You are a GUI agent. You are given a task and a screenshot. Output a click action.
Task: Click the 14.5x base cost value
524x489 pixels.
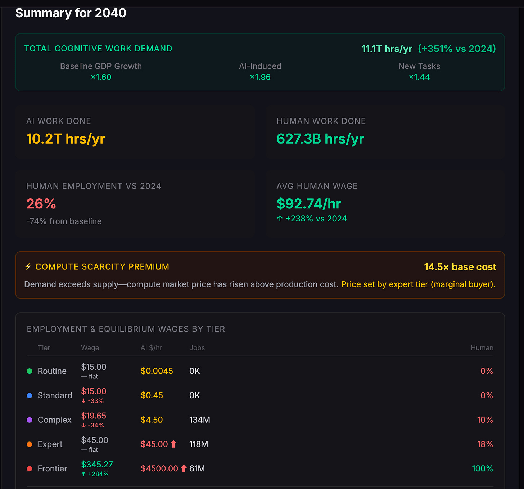[x=460, y=267]
